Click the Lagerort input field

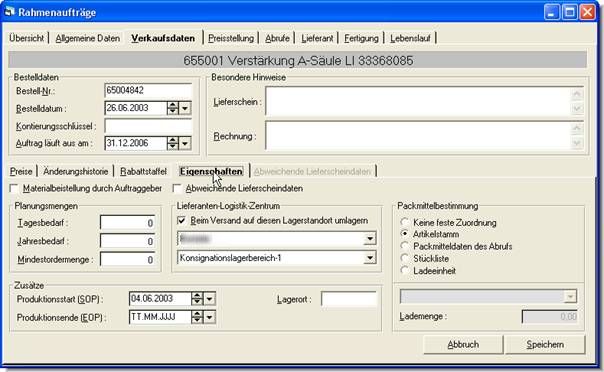[349, 299]
